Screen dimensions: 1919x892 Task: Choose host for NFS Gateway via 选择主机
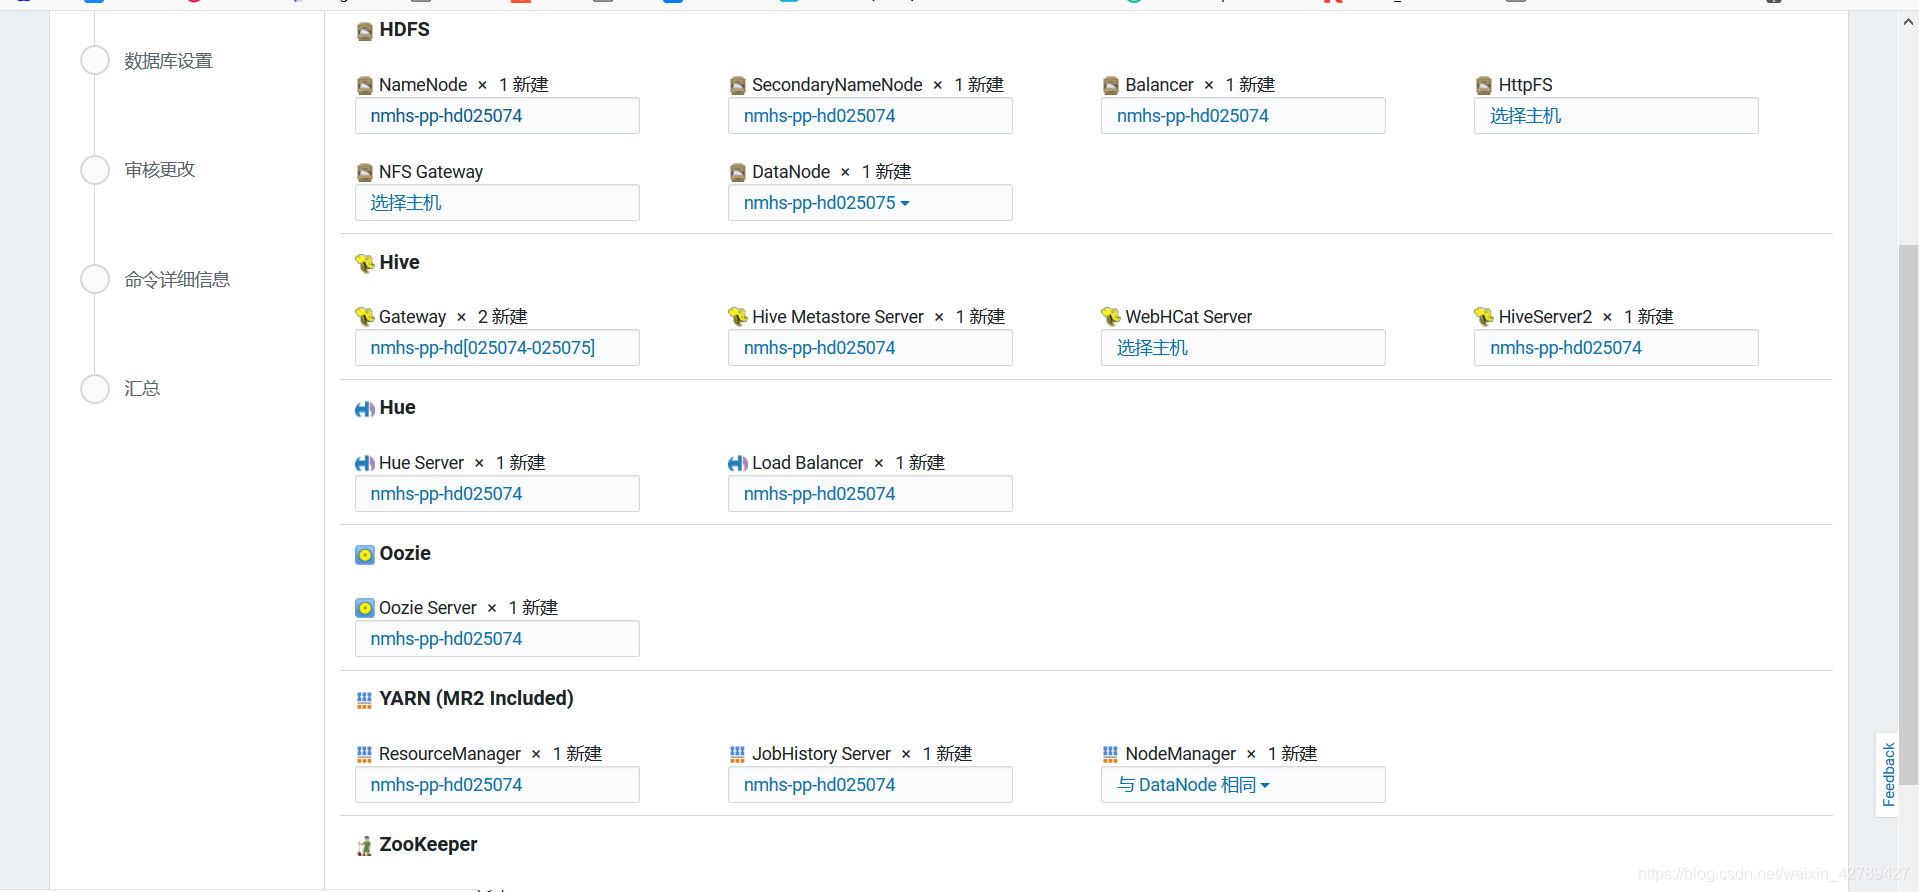[x=406, y=203]
